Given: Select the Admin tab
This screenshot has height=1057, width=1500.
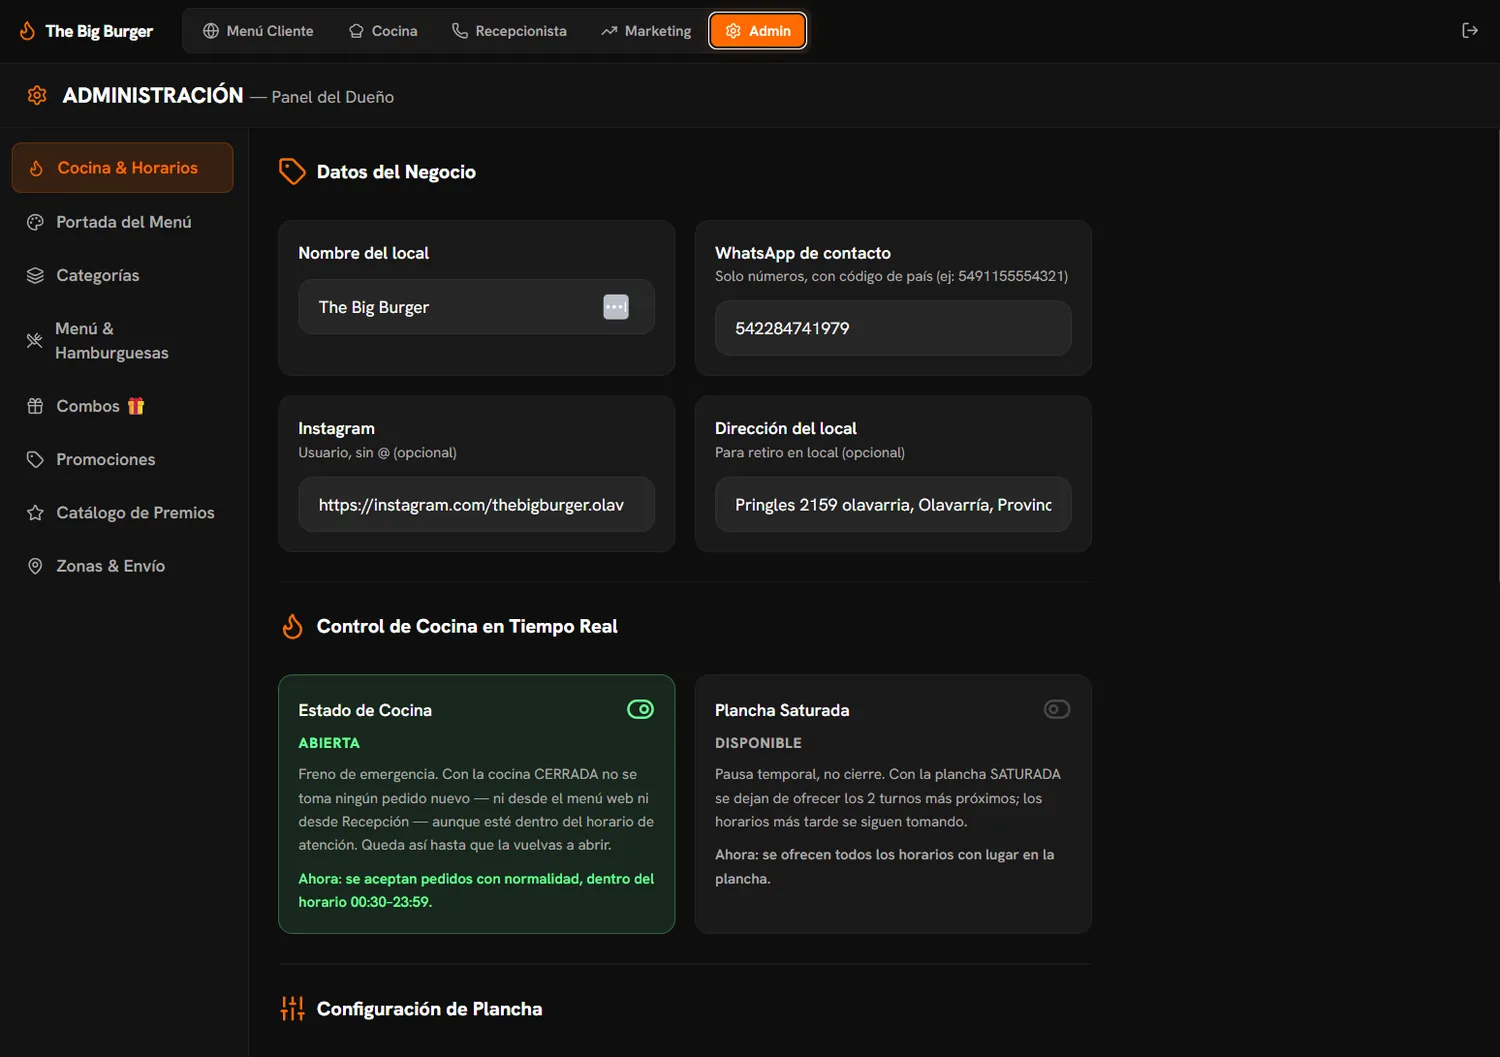Looking at the screenshot, I should 758,31.
